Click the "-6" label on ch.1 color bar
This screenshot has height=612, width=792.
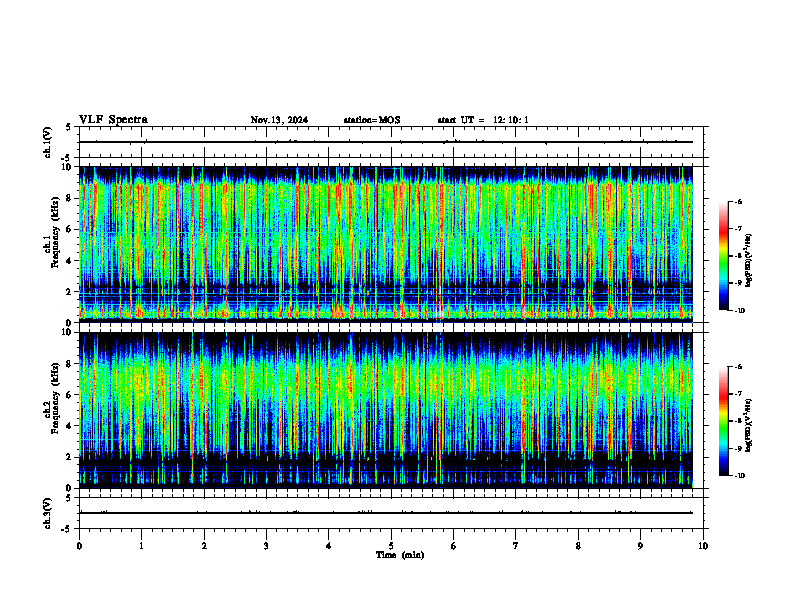click(x=738, y=202)
